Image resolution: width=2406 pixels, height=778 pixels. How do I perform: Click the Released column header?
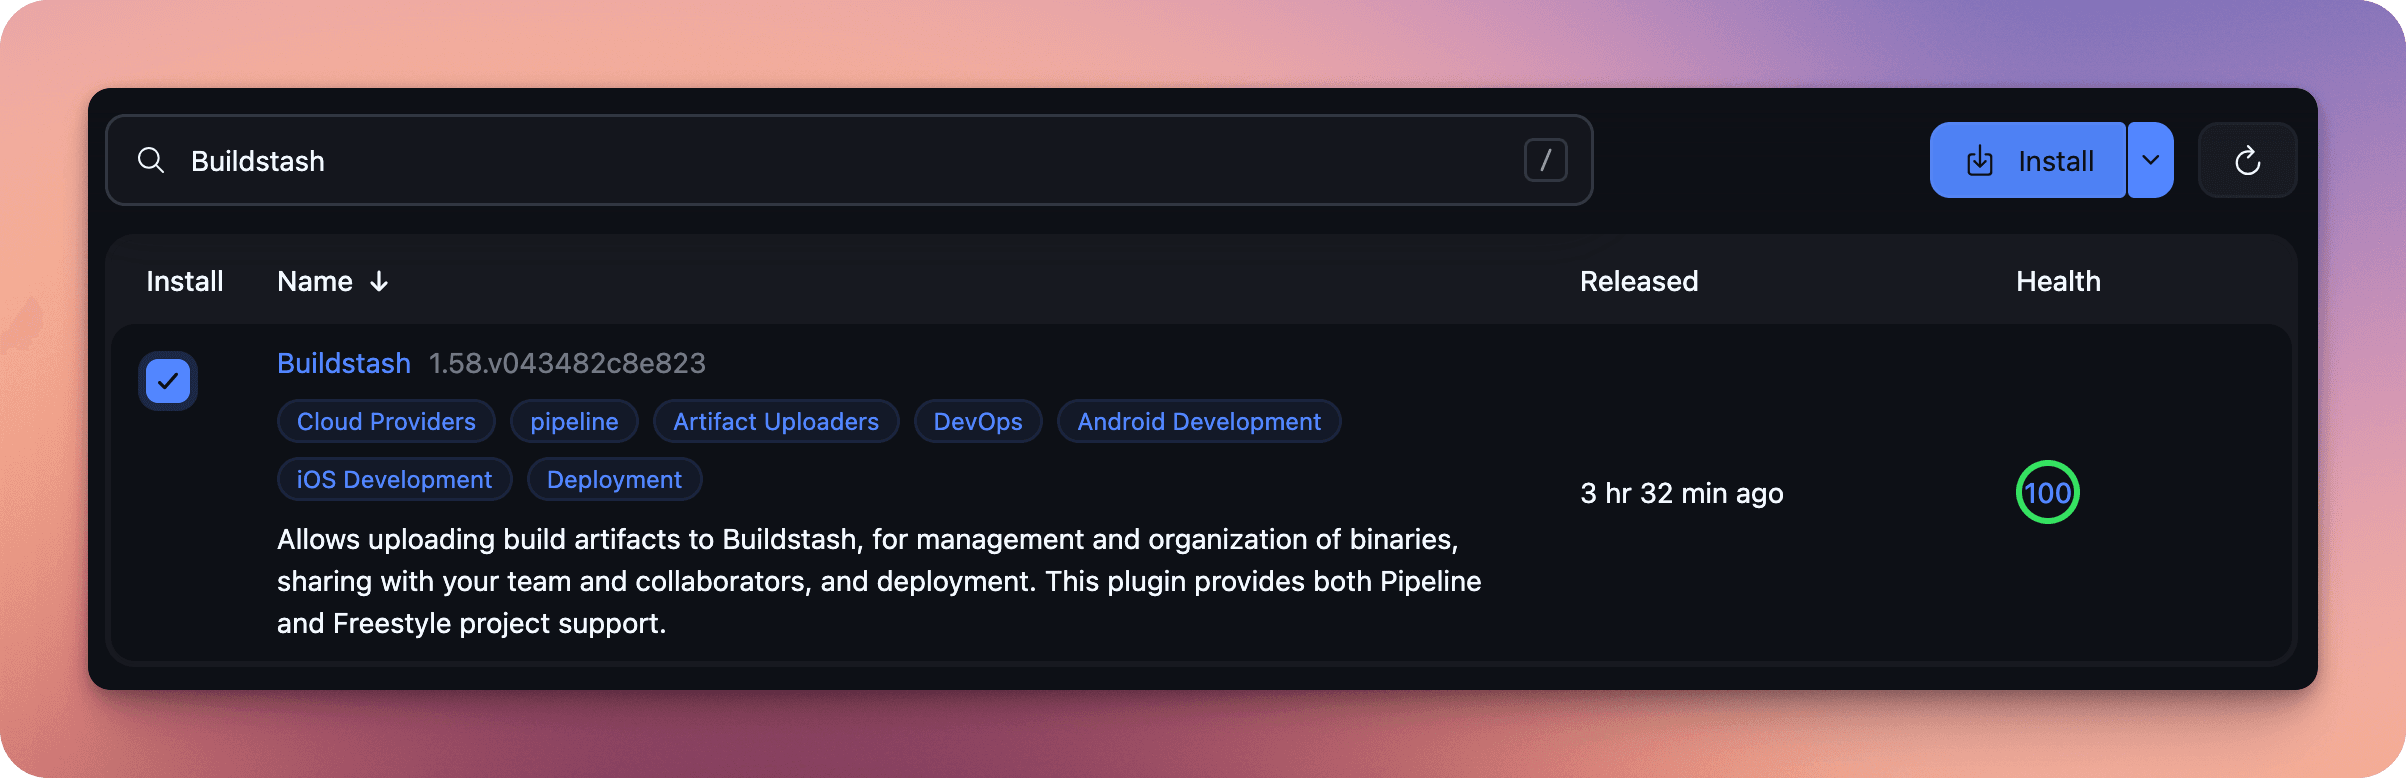tap(1639, 281)
